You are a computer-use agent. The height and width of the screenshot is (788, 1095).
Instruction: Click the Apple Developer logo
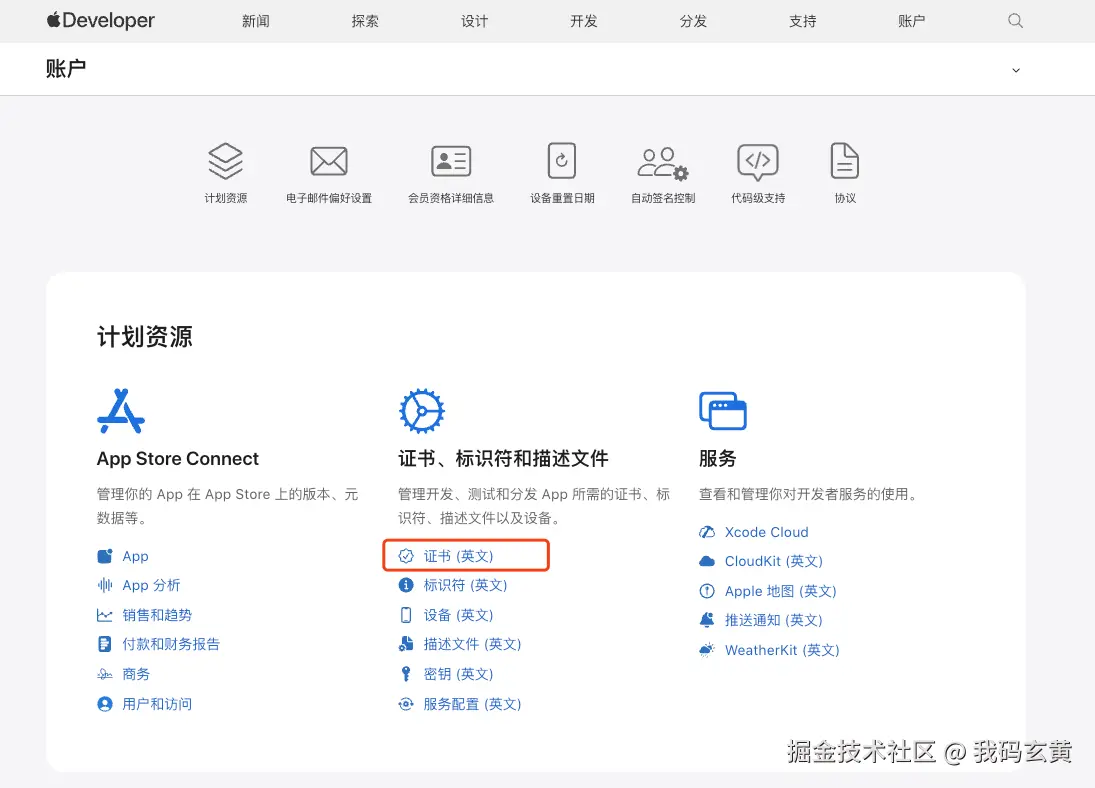[101, 21]
